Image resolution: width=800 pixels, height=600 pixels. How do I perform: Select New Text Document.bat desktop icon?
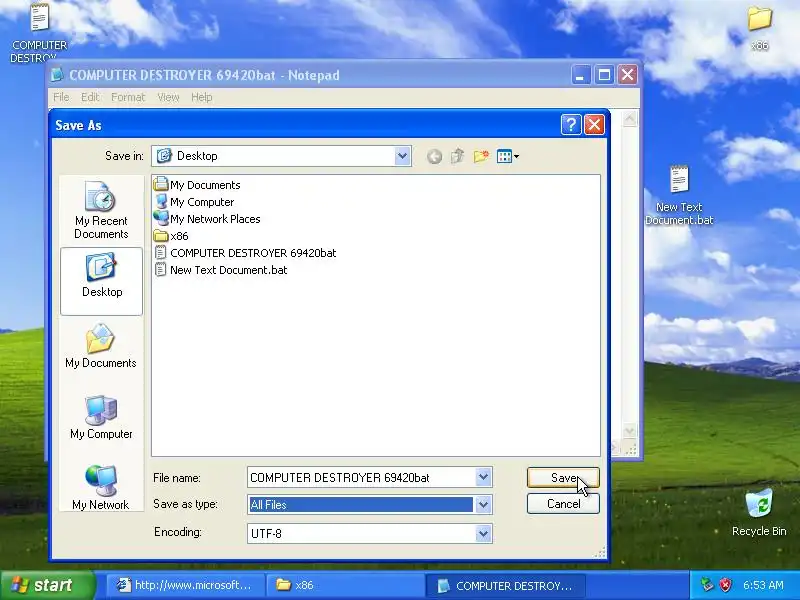coord(679,195)
